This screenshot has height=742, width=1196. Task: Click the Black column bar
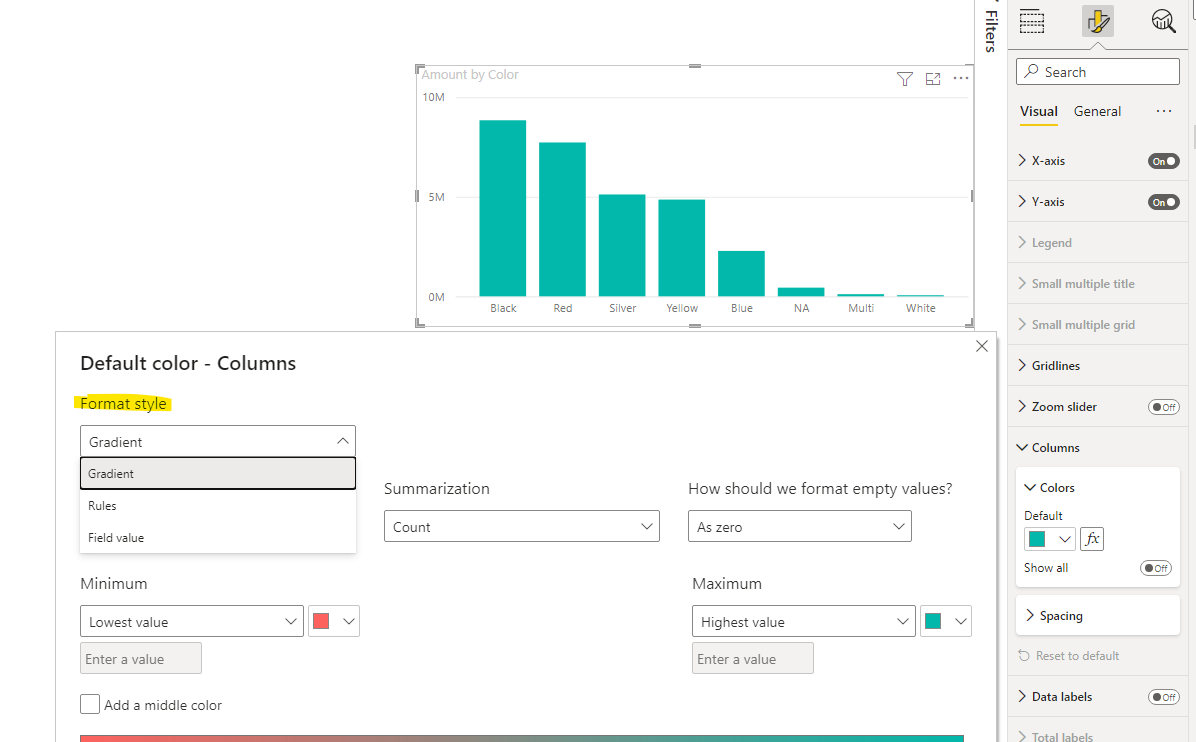point(503,208)
